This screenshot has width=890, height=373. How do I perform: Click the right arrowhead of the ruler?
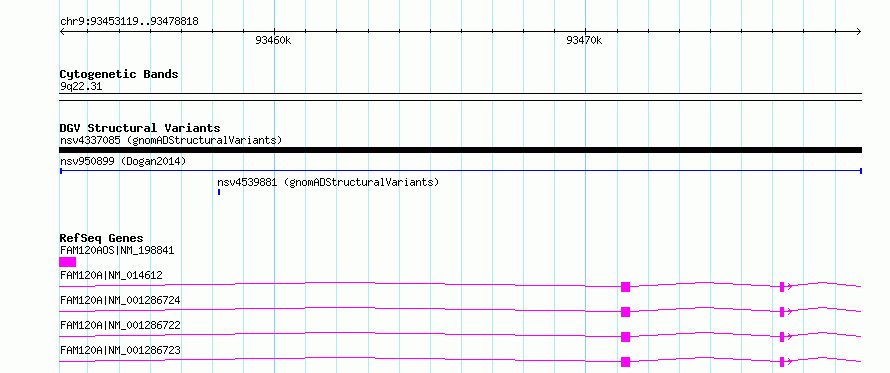(x=859, y=31)
